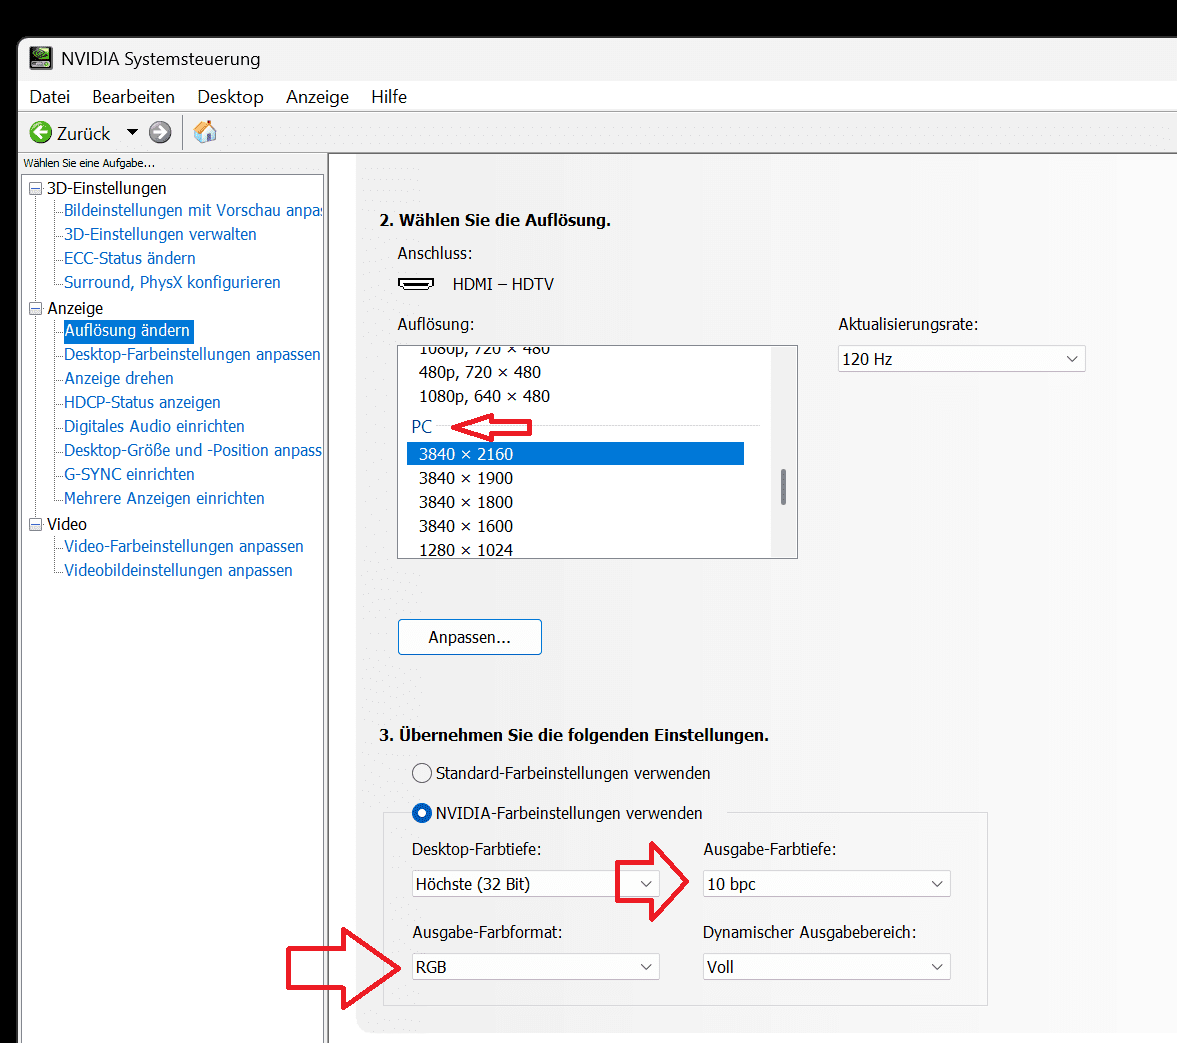
Task: Click the green Zurück back arrow icon
Action: 41,133
